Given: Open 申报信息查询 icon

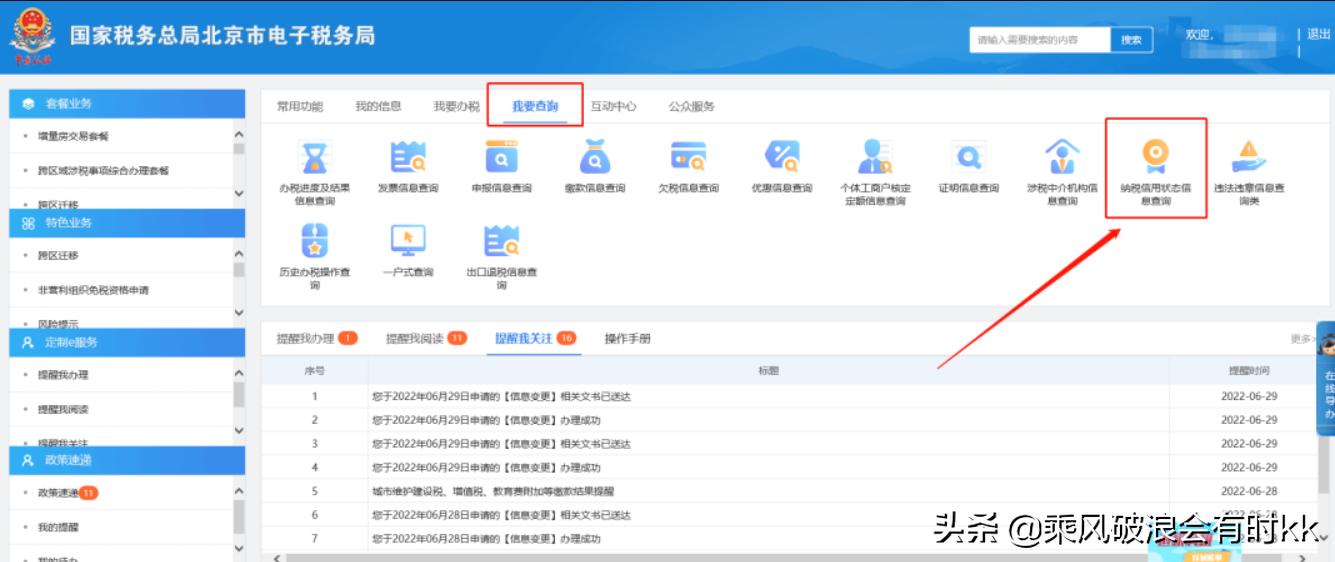Looking at the screenshot, I should (502, 156).
